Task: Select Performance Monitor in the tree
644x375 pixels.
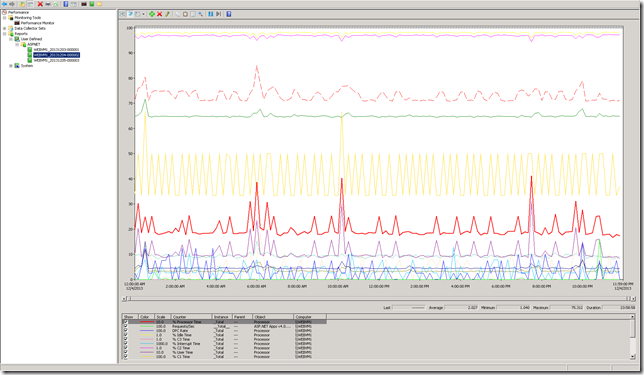Action: (38, 23)
